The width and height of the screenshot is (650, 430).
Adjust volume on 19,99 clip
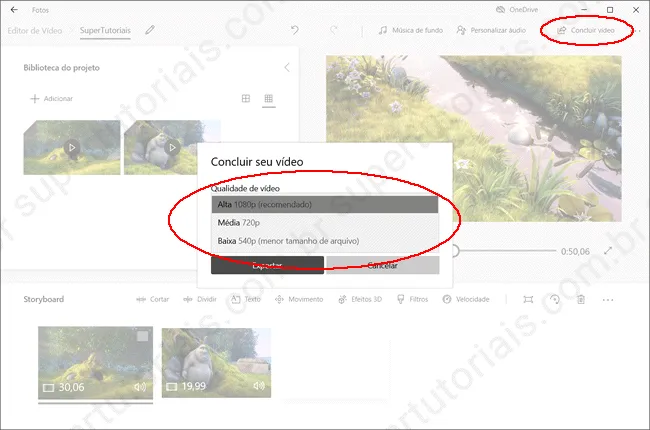259,386
